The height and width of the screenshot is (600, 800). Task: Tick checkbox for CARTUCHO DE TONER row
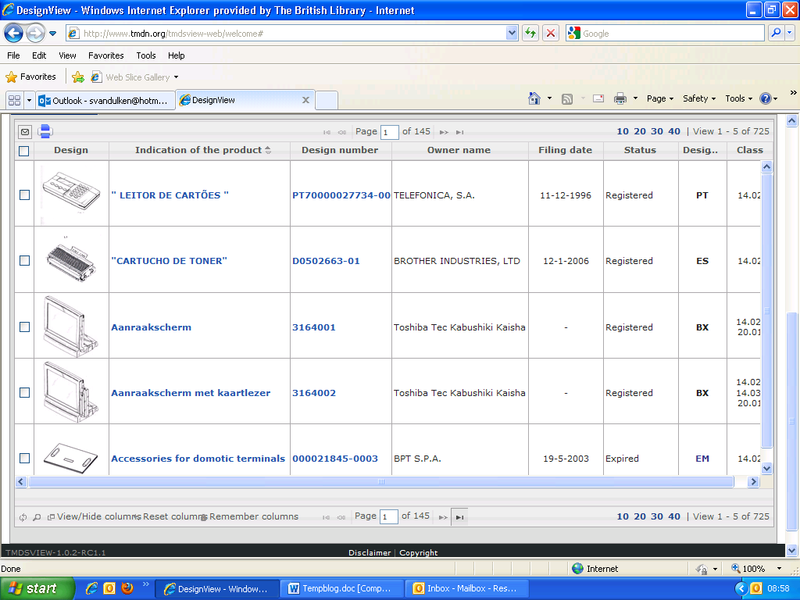pyautogui.click(x=24, y=261)
